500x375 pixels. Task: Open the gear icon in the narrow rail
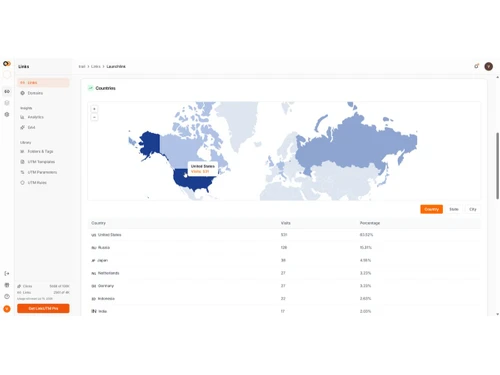[7, 114]
